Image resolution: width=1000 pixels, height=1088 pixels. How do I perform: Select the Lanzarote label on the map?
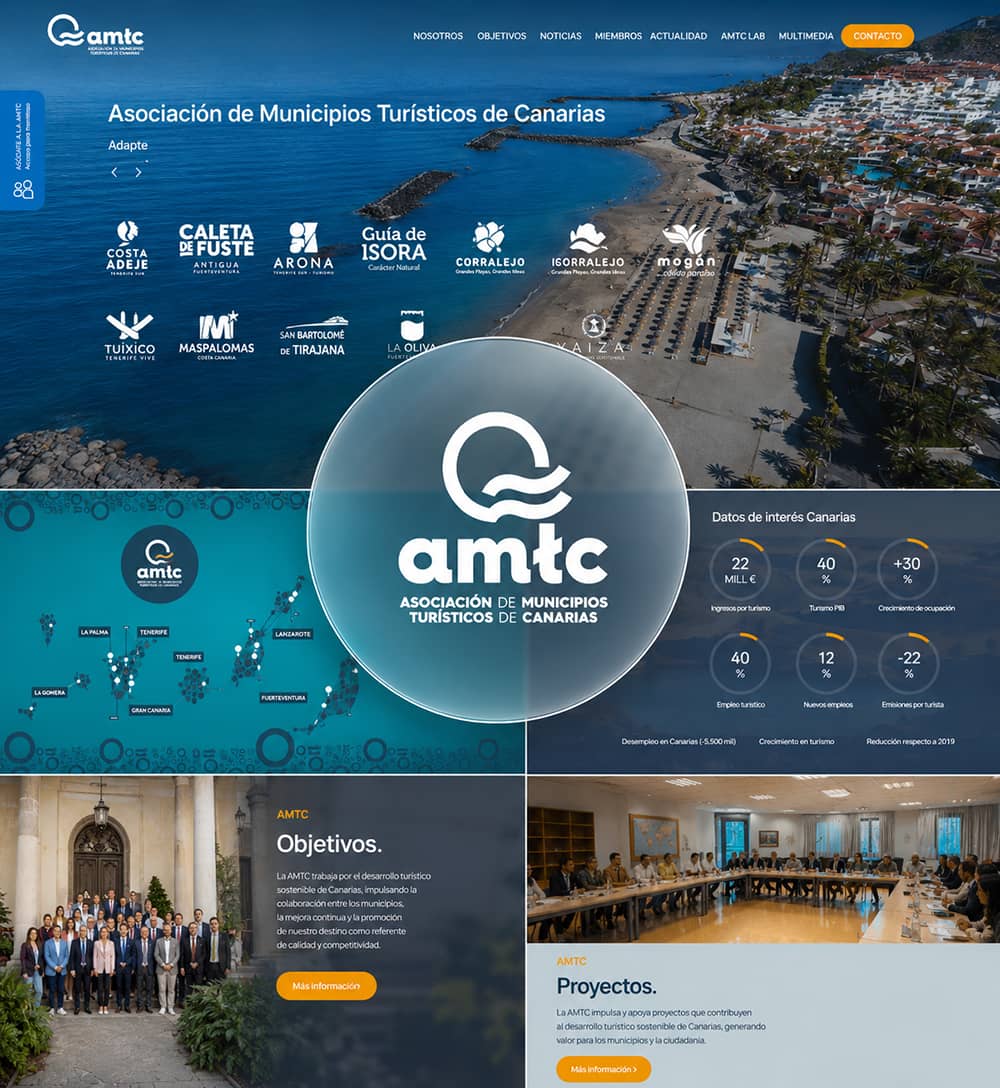coord(293,634)
